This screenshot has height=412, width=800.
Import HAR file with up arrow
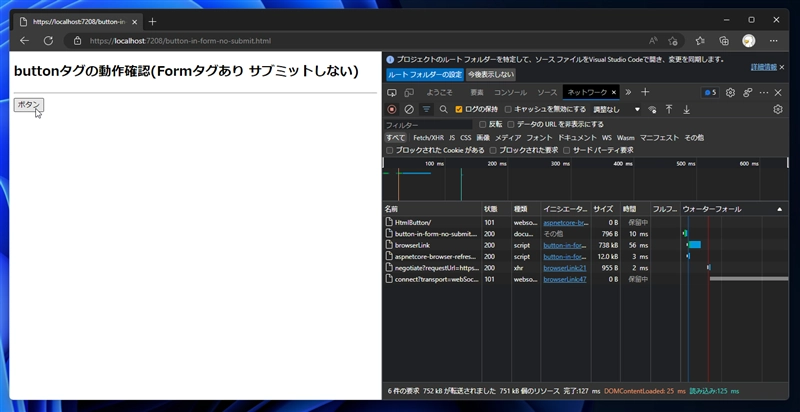coord(669,109)
